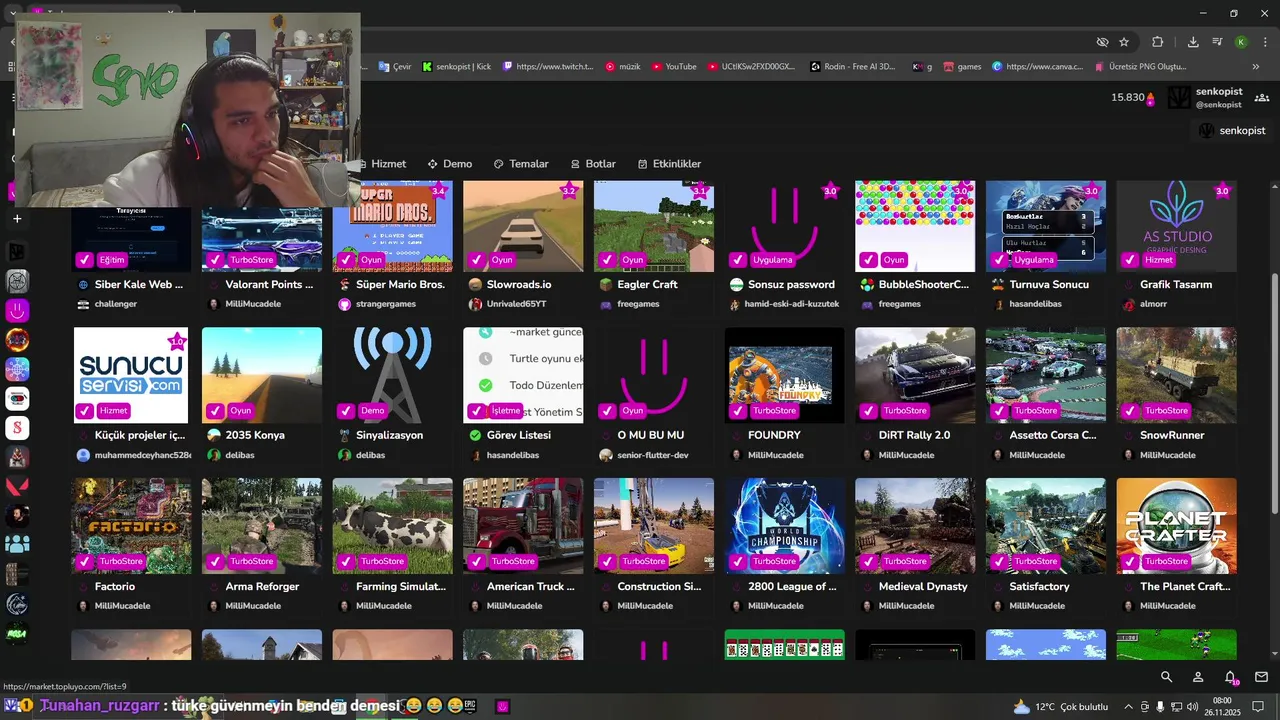Toggle the checkmark on Factorio card
Viewport: 1280px width, 720px height.
[85, 562]
